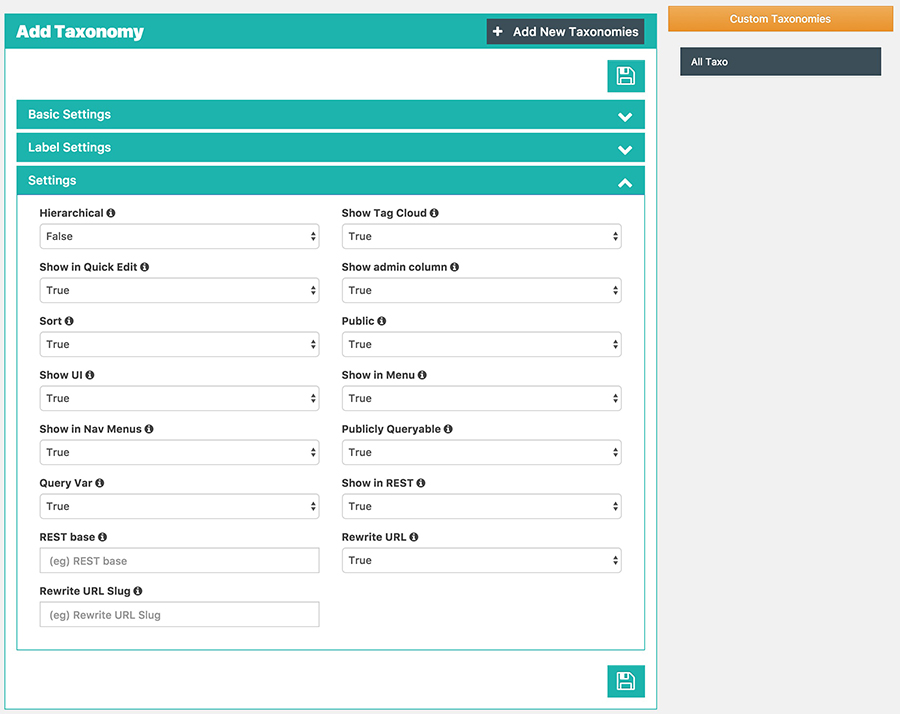Focus the REST base input field
The image size is (900, 714).
[x=179, y=560]
